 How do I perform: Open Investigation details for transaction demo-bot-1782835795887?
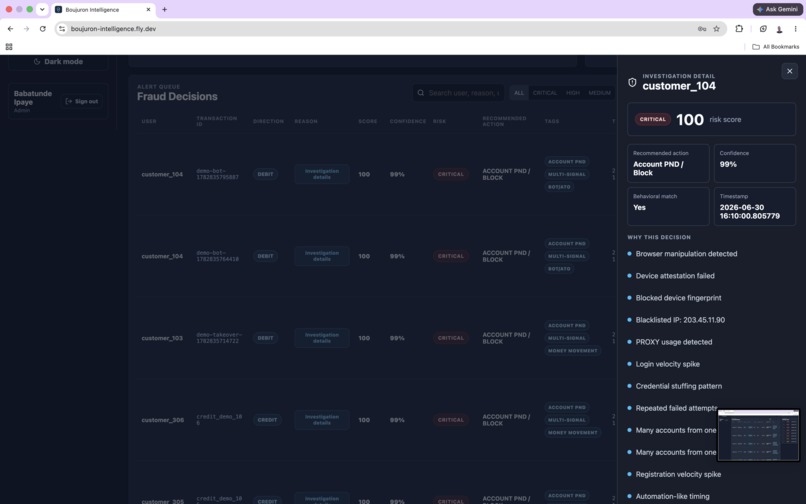click(x=322, y=174)
